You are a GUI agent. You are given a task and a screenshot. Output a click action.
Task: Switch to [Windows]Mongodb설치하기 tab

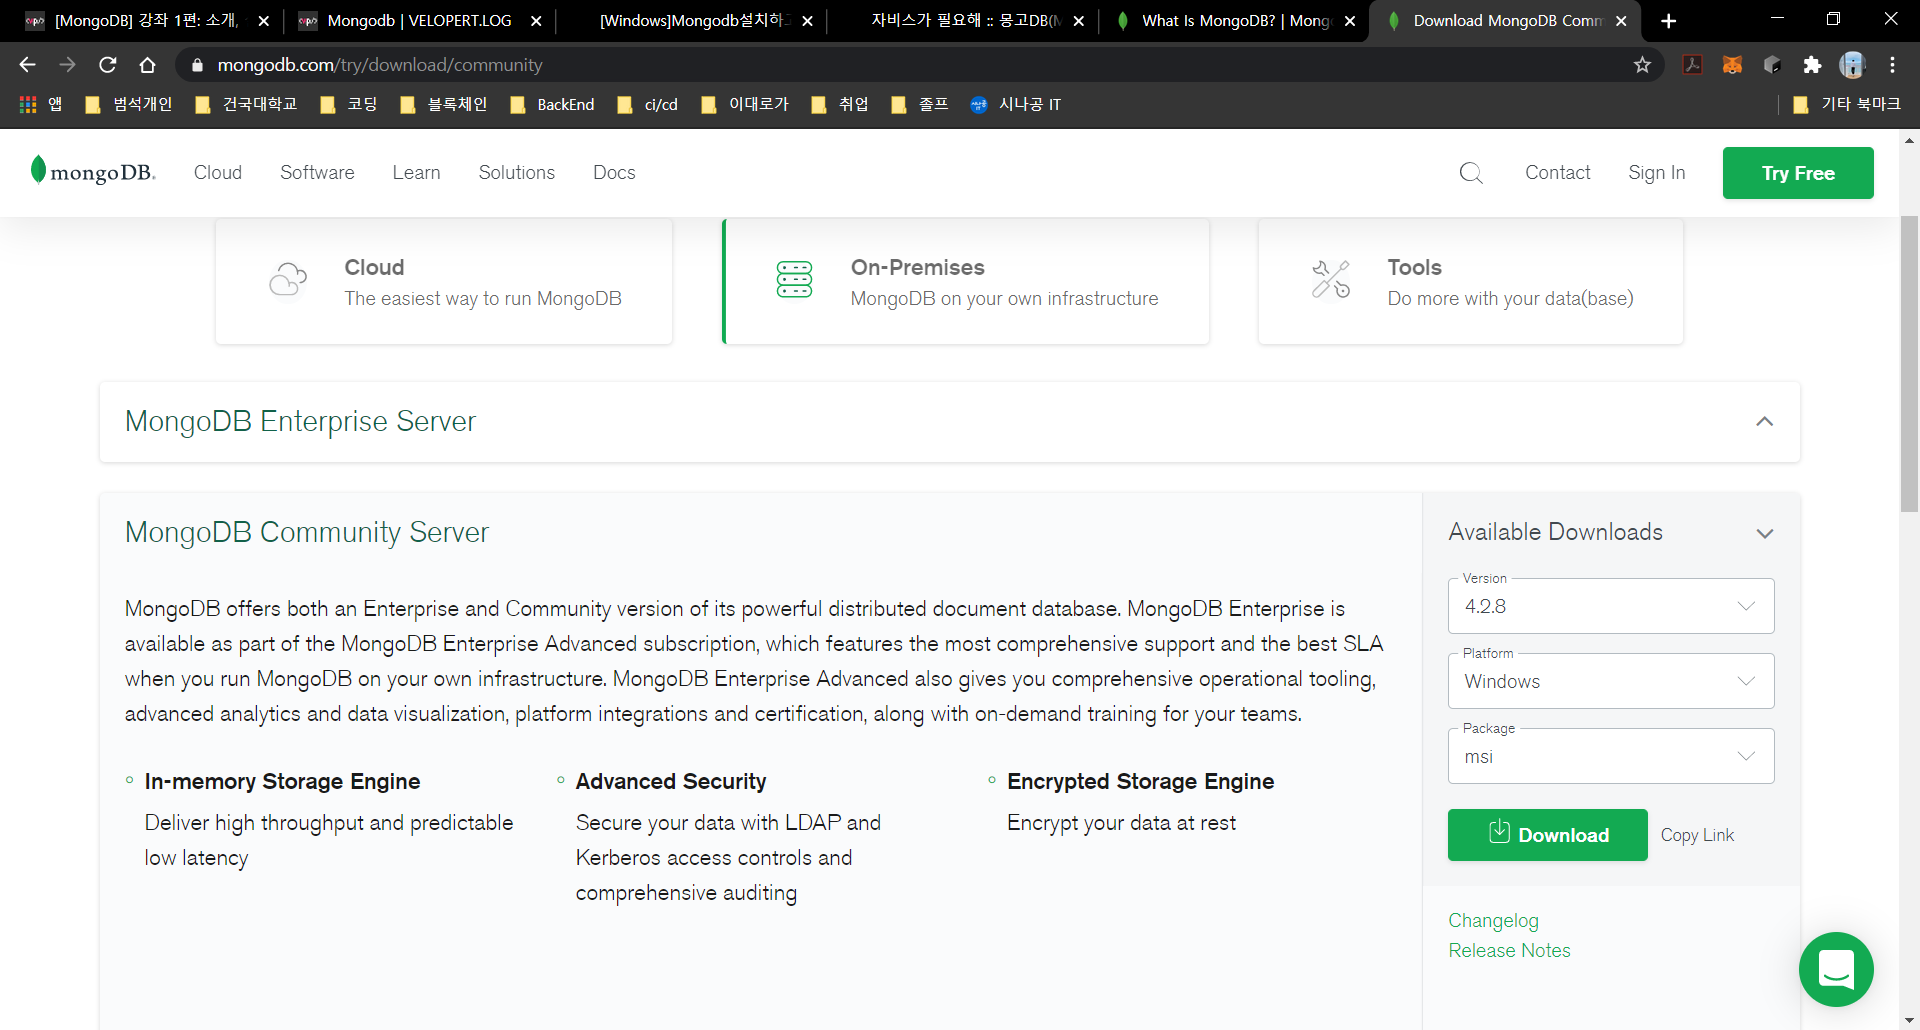tap(695, 21)
